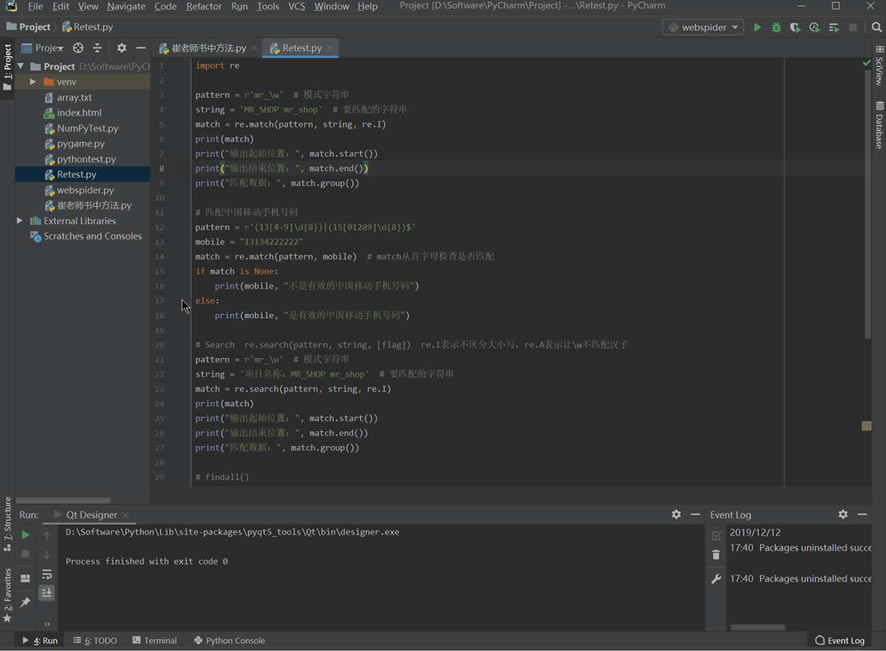Click the down-arrow icon in the Run panel
Viewport: 886px width, 651px height.
pos(47,554)
